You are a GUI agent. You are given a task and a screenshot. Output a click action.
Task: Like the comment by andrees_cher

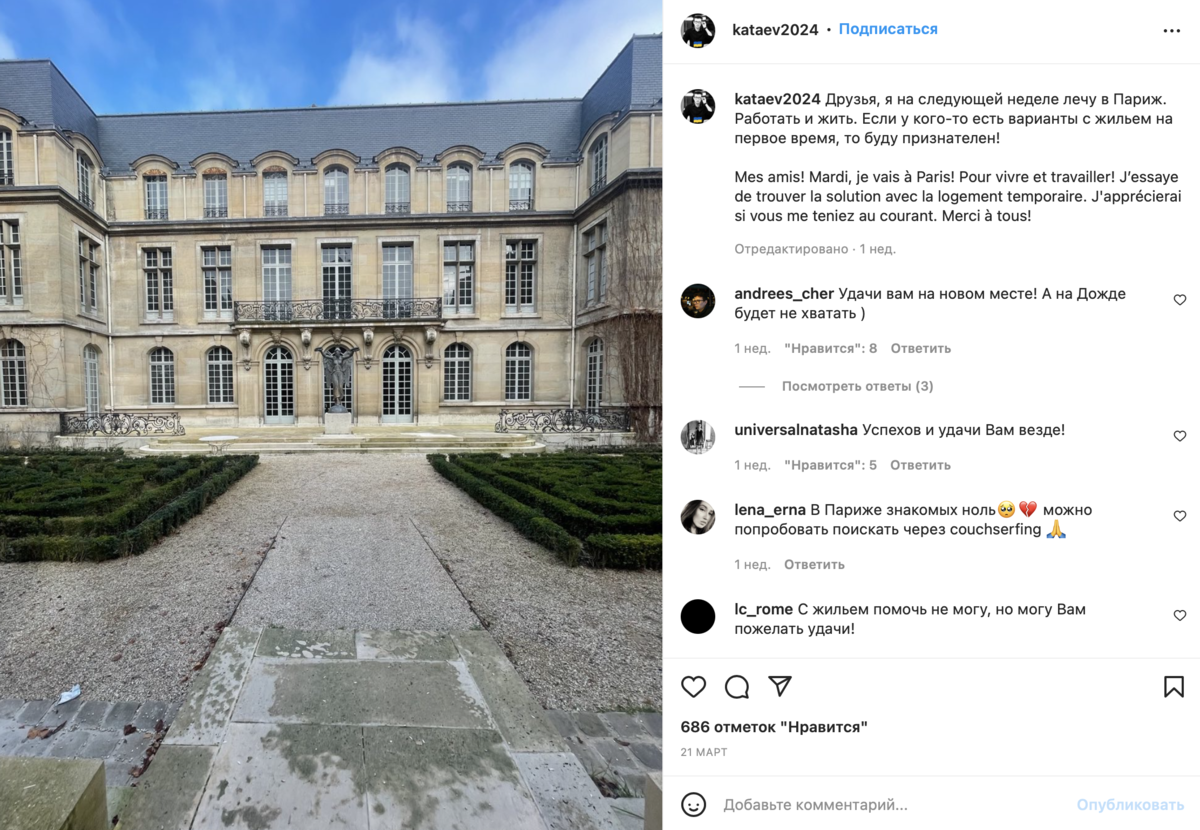1180,300
